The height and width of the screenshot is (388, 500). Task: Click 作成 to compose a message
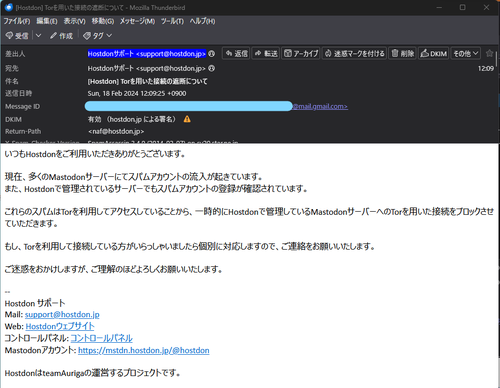61,36
